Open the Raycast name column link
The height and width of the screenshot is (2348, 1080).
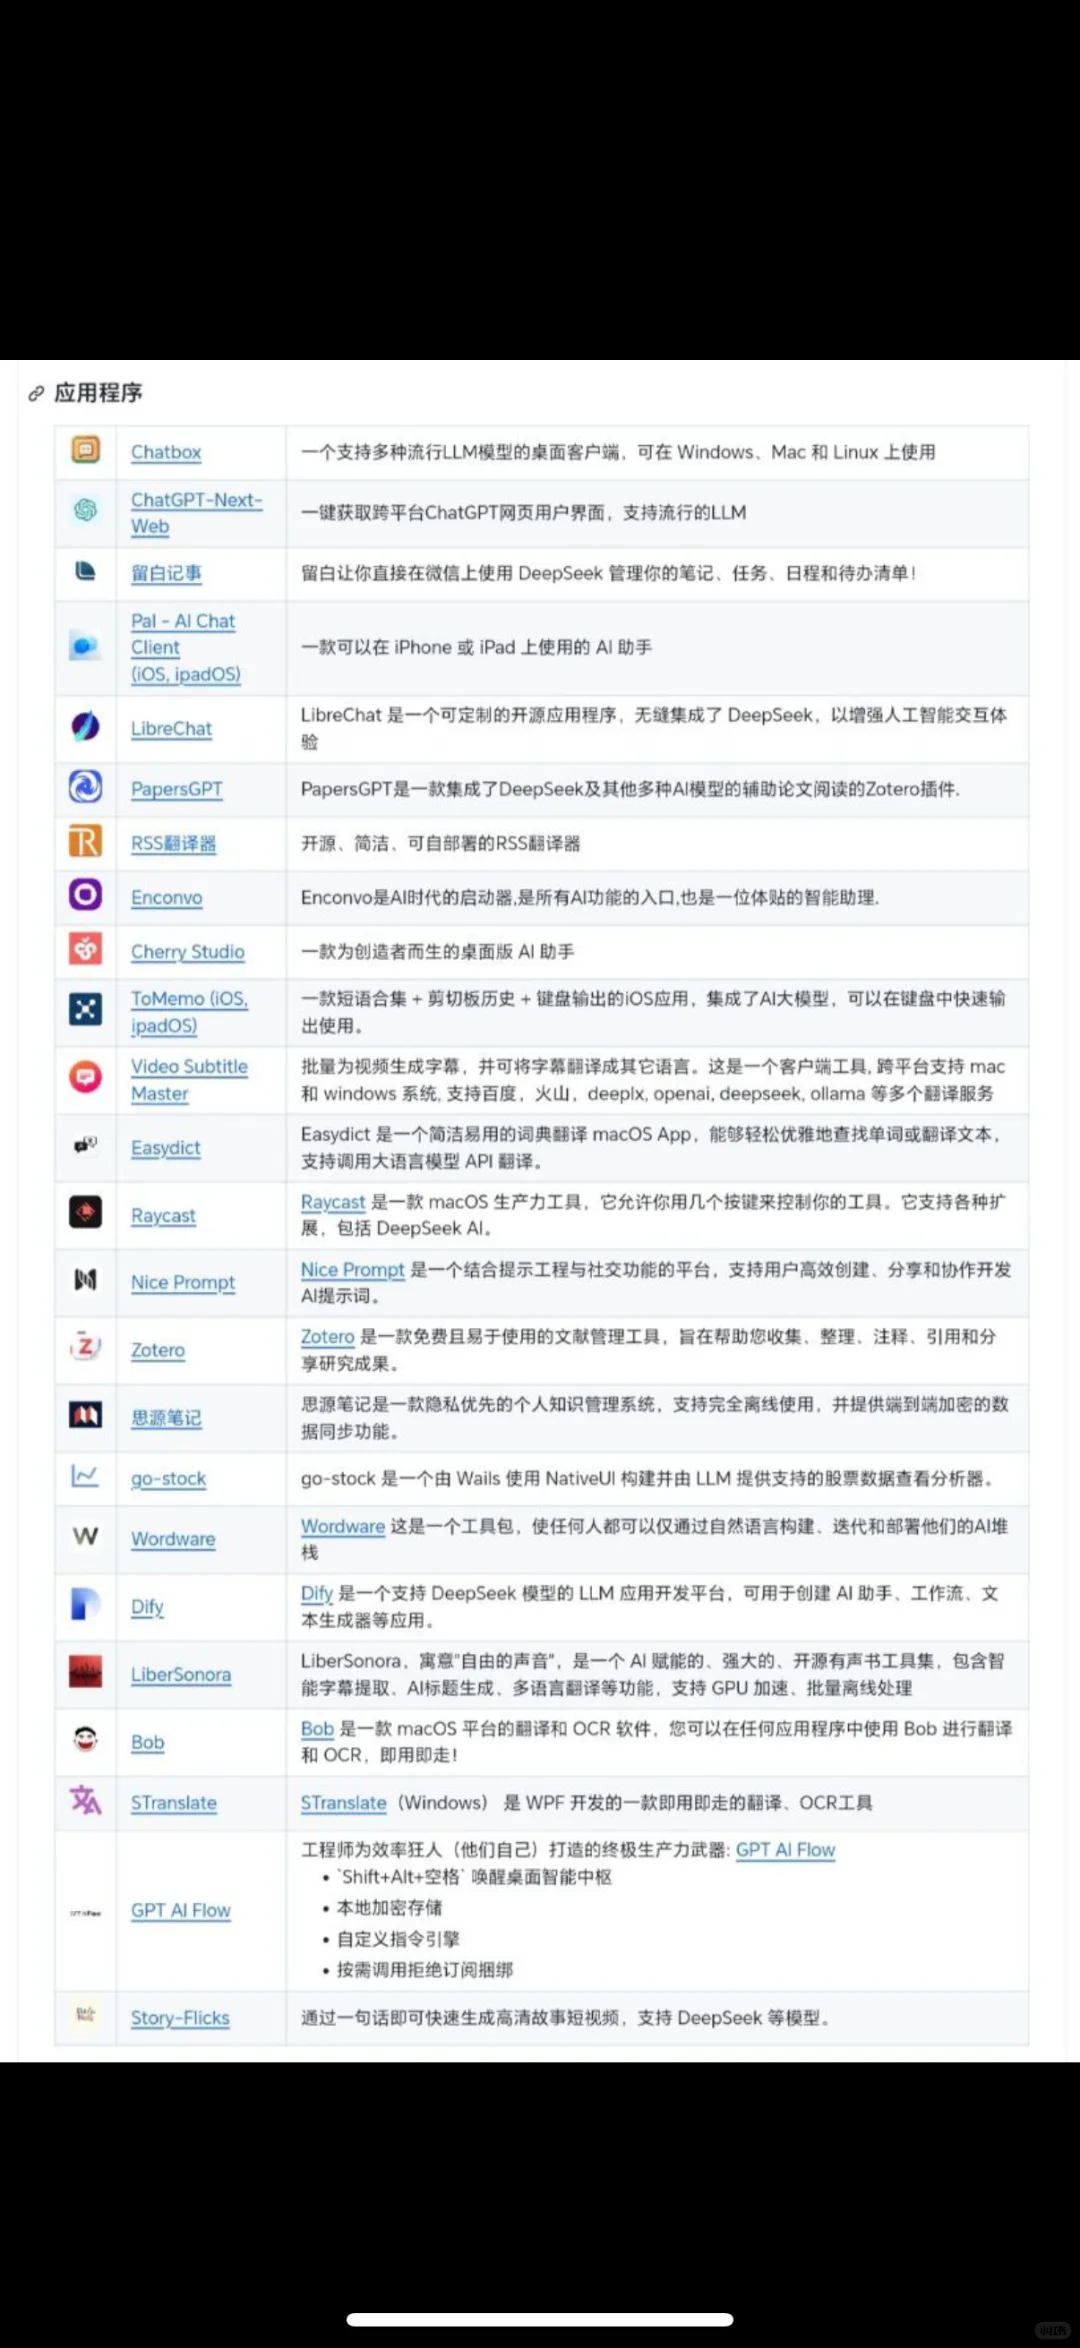163,1216
